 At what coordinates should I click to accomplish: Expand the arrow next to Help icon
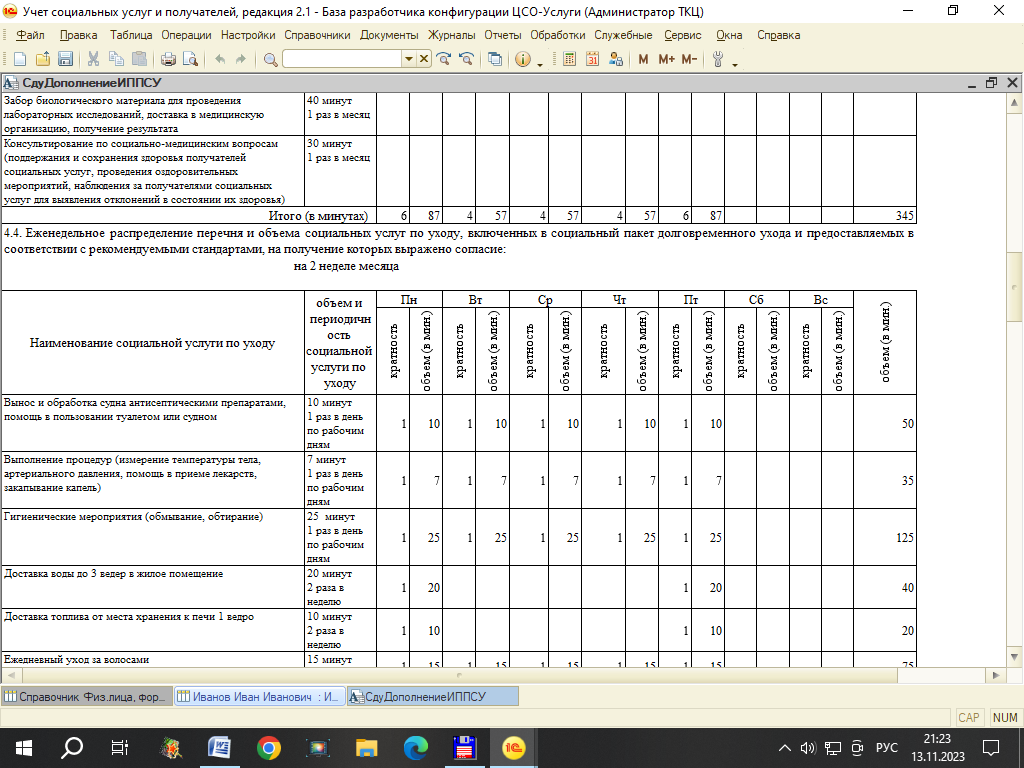[540, 63]
